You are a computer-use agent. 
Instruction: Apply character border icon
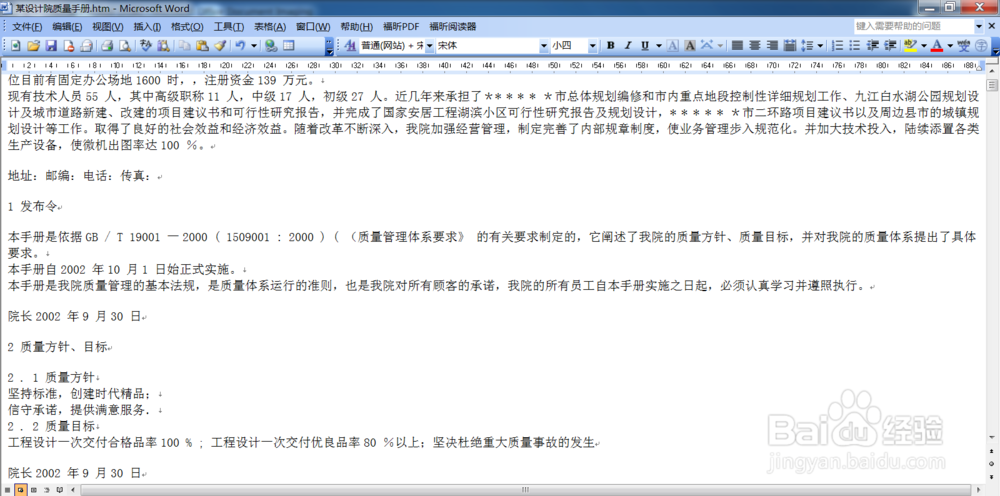pos(673,45)
